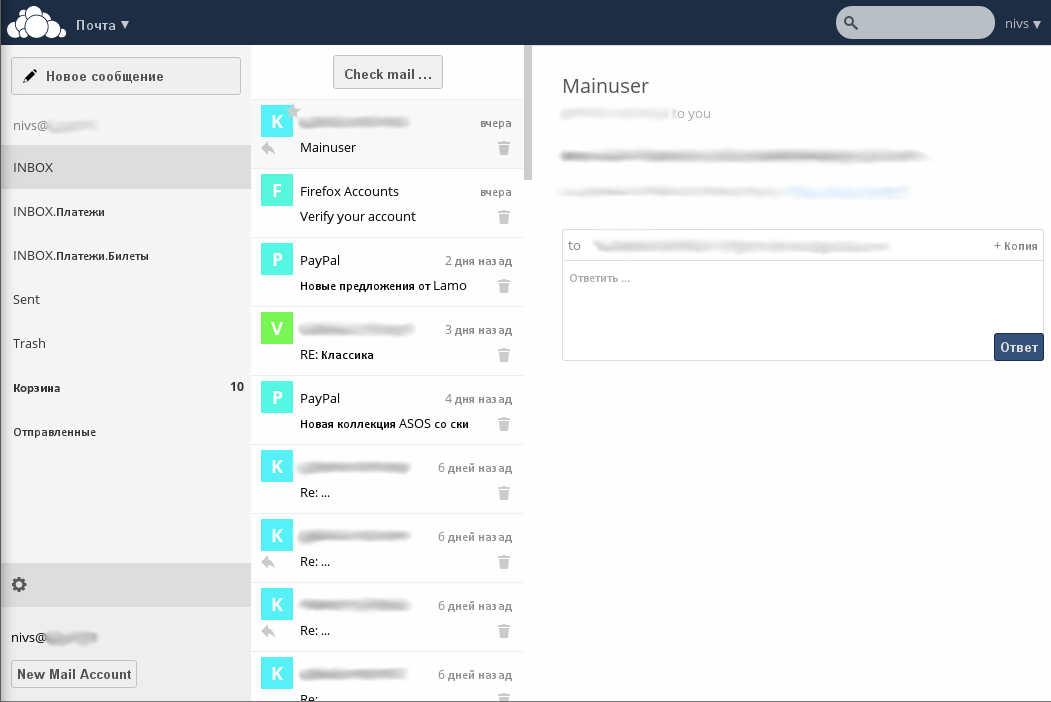The width and height of the screenshot is (1051, 702).
Task: Open settings via the gear icon
Action: pos(19,585)
